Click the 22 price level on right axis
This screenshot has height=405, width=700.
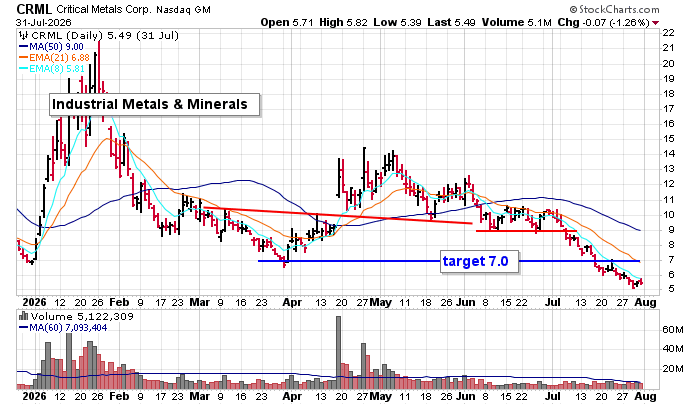(668, 33)
